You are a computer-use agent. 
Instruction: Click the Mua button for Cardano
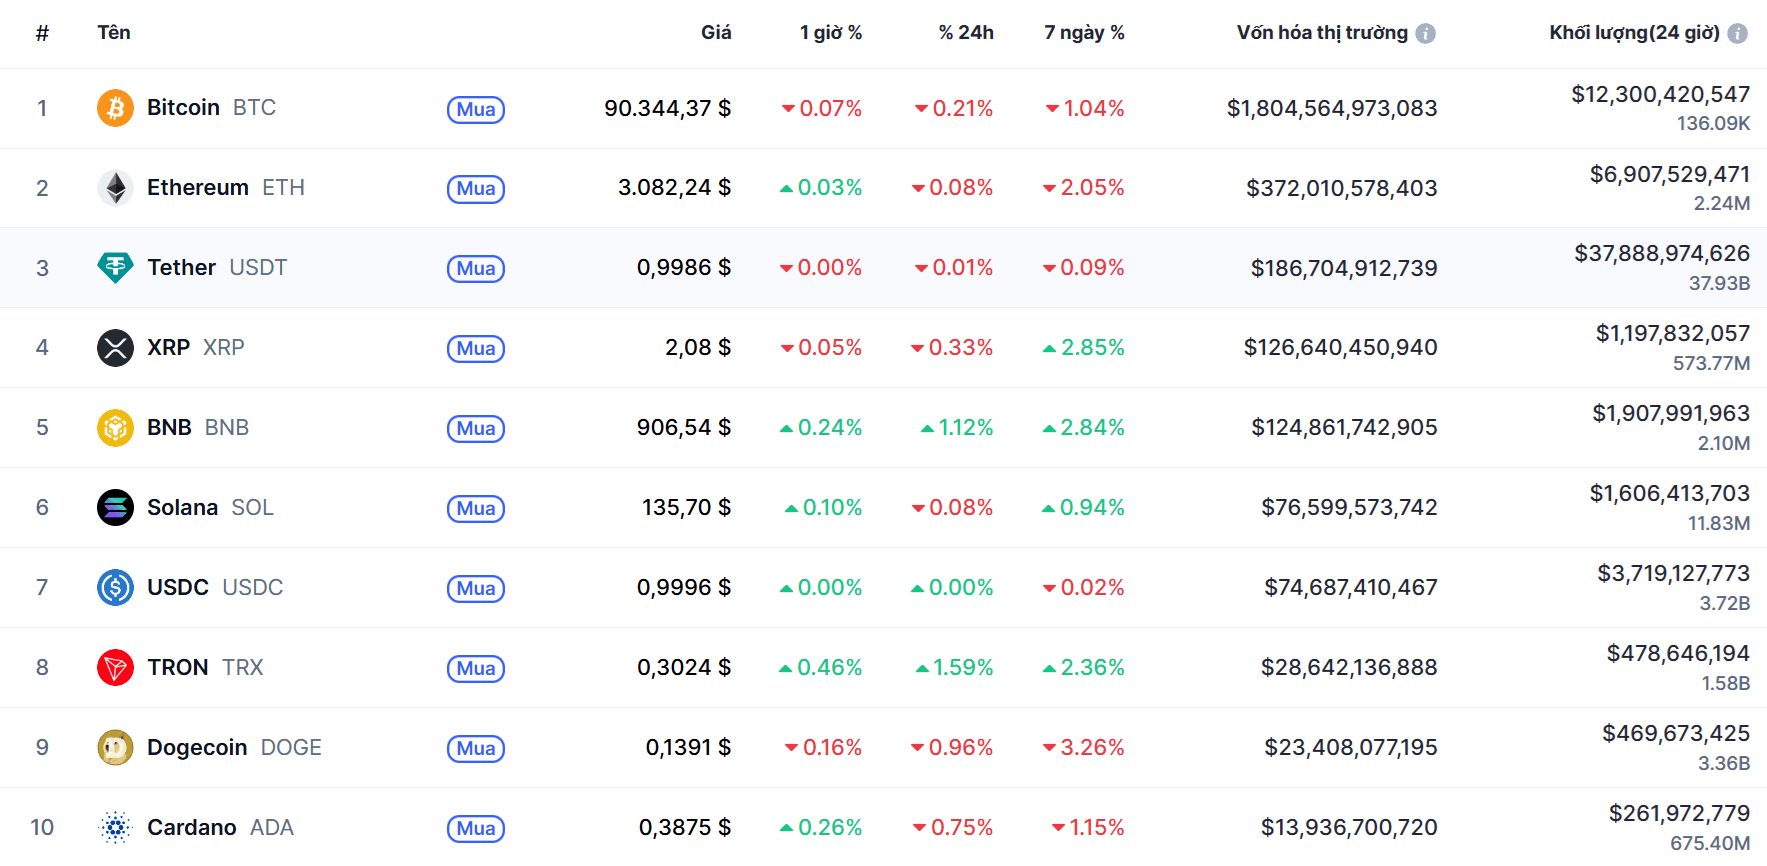pos(476,829)
